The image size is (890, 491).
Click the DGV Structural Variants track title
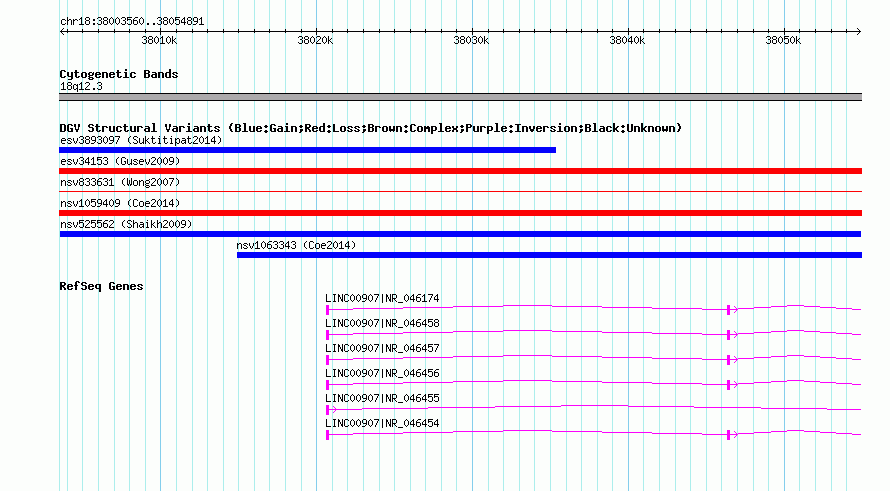(x=370, y=128)
